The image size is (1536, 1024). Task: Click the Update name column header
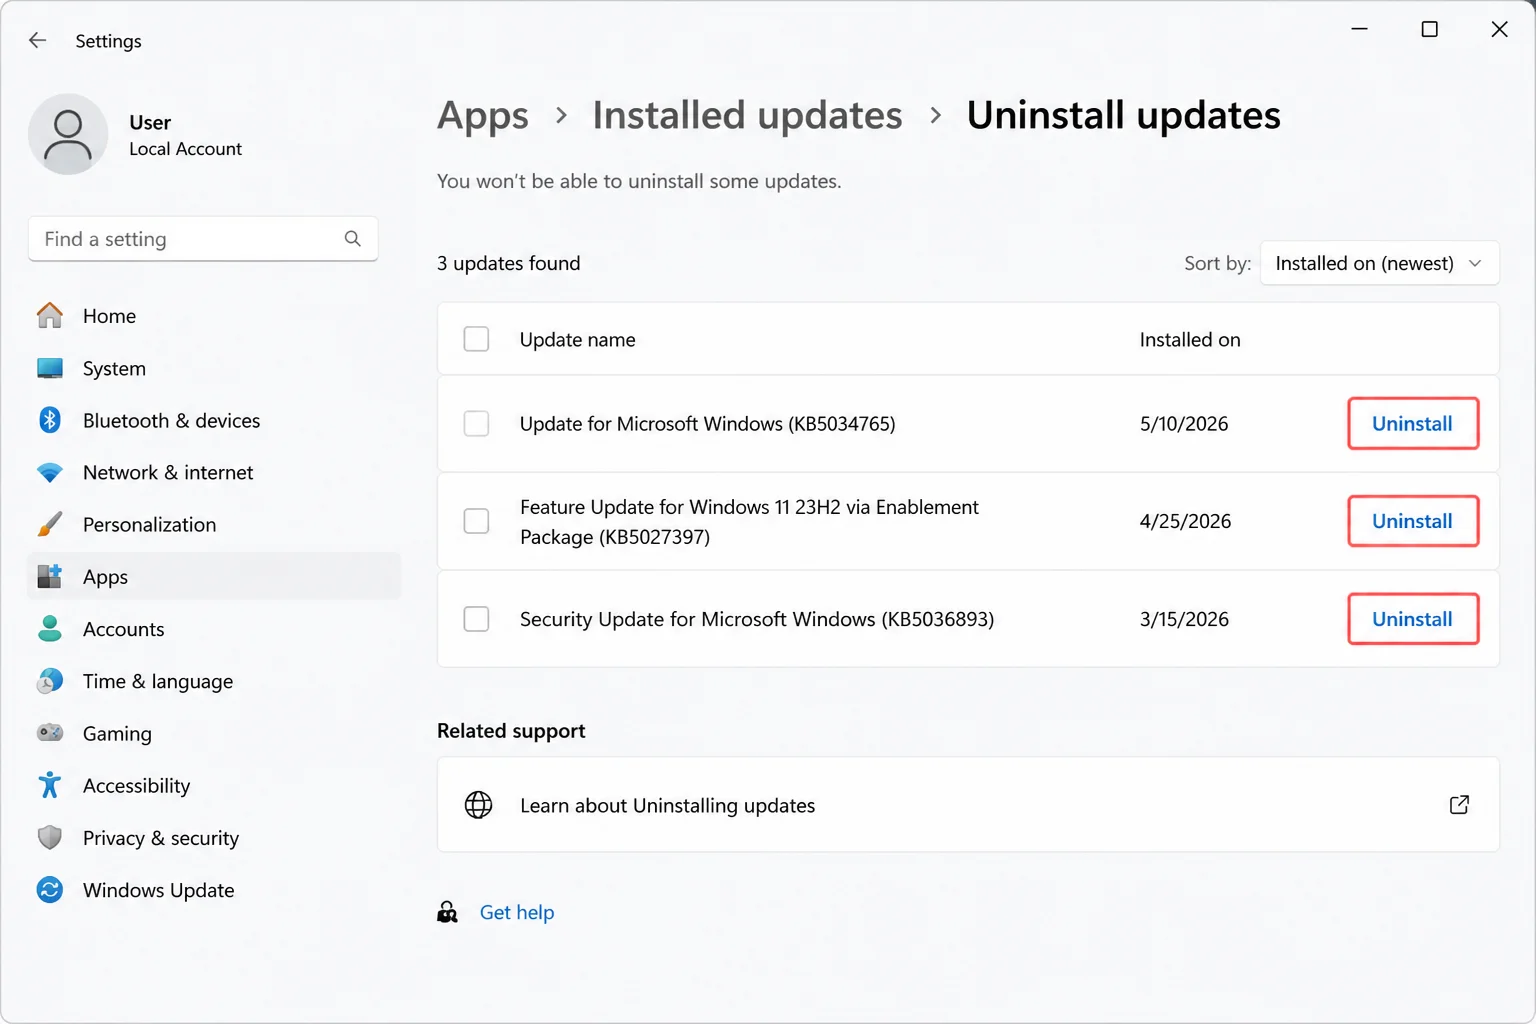[577, 339]
